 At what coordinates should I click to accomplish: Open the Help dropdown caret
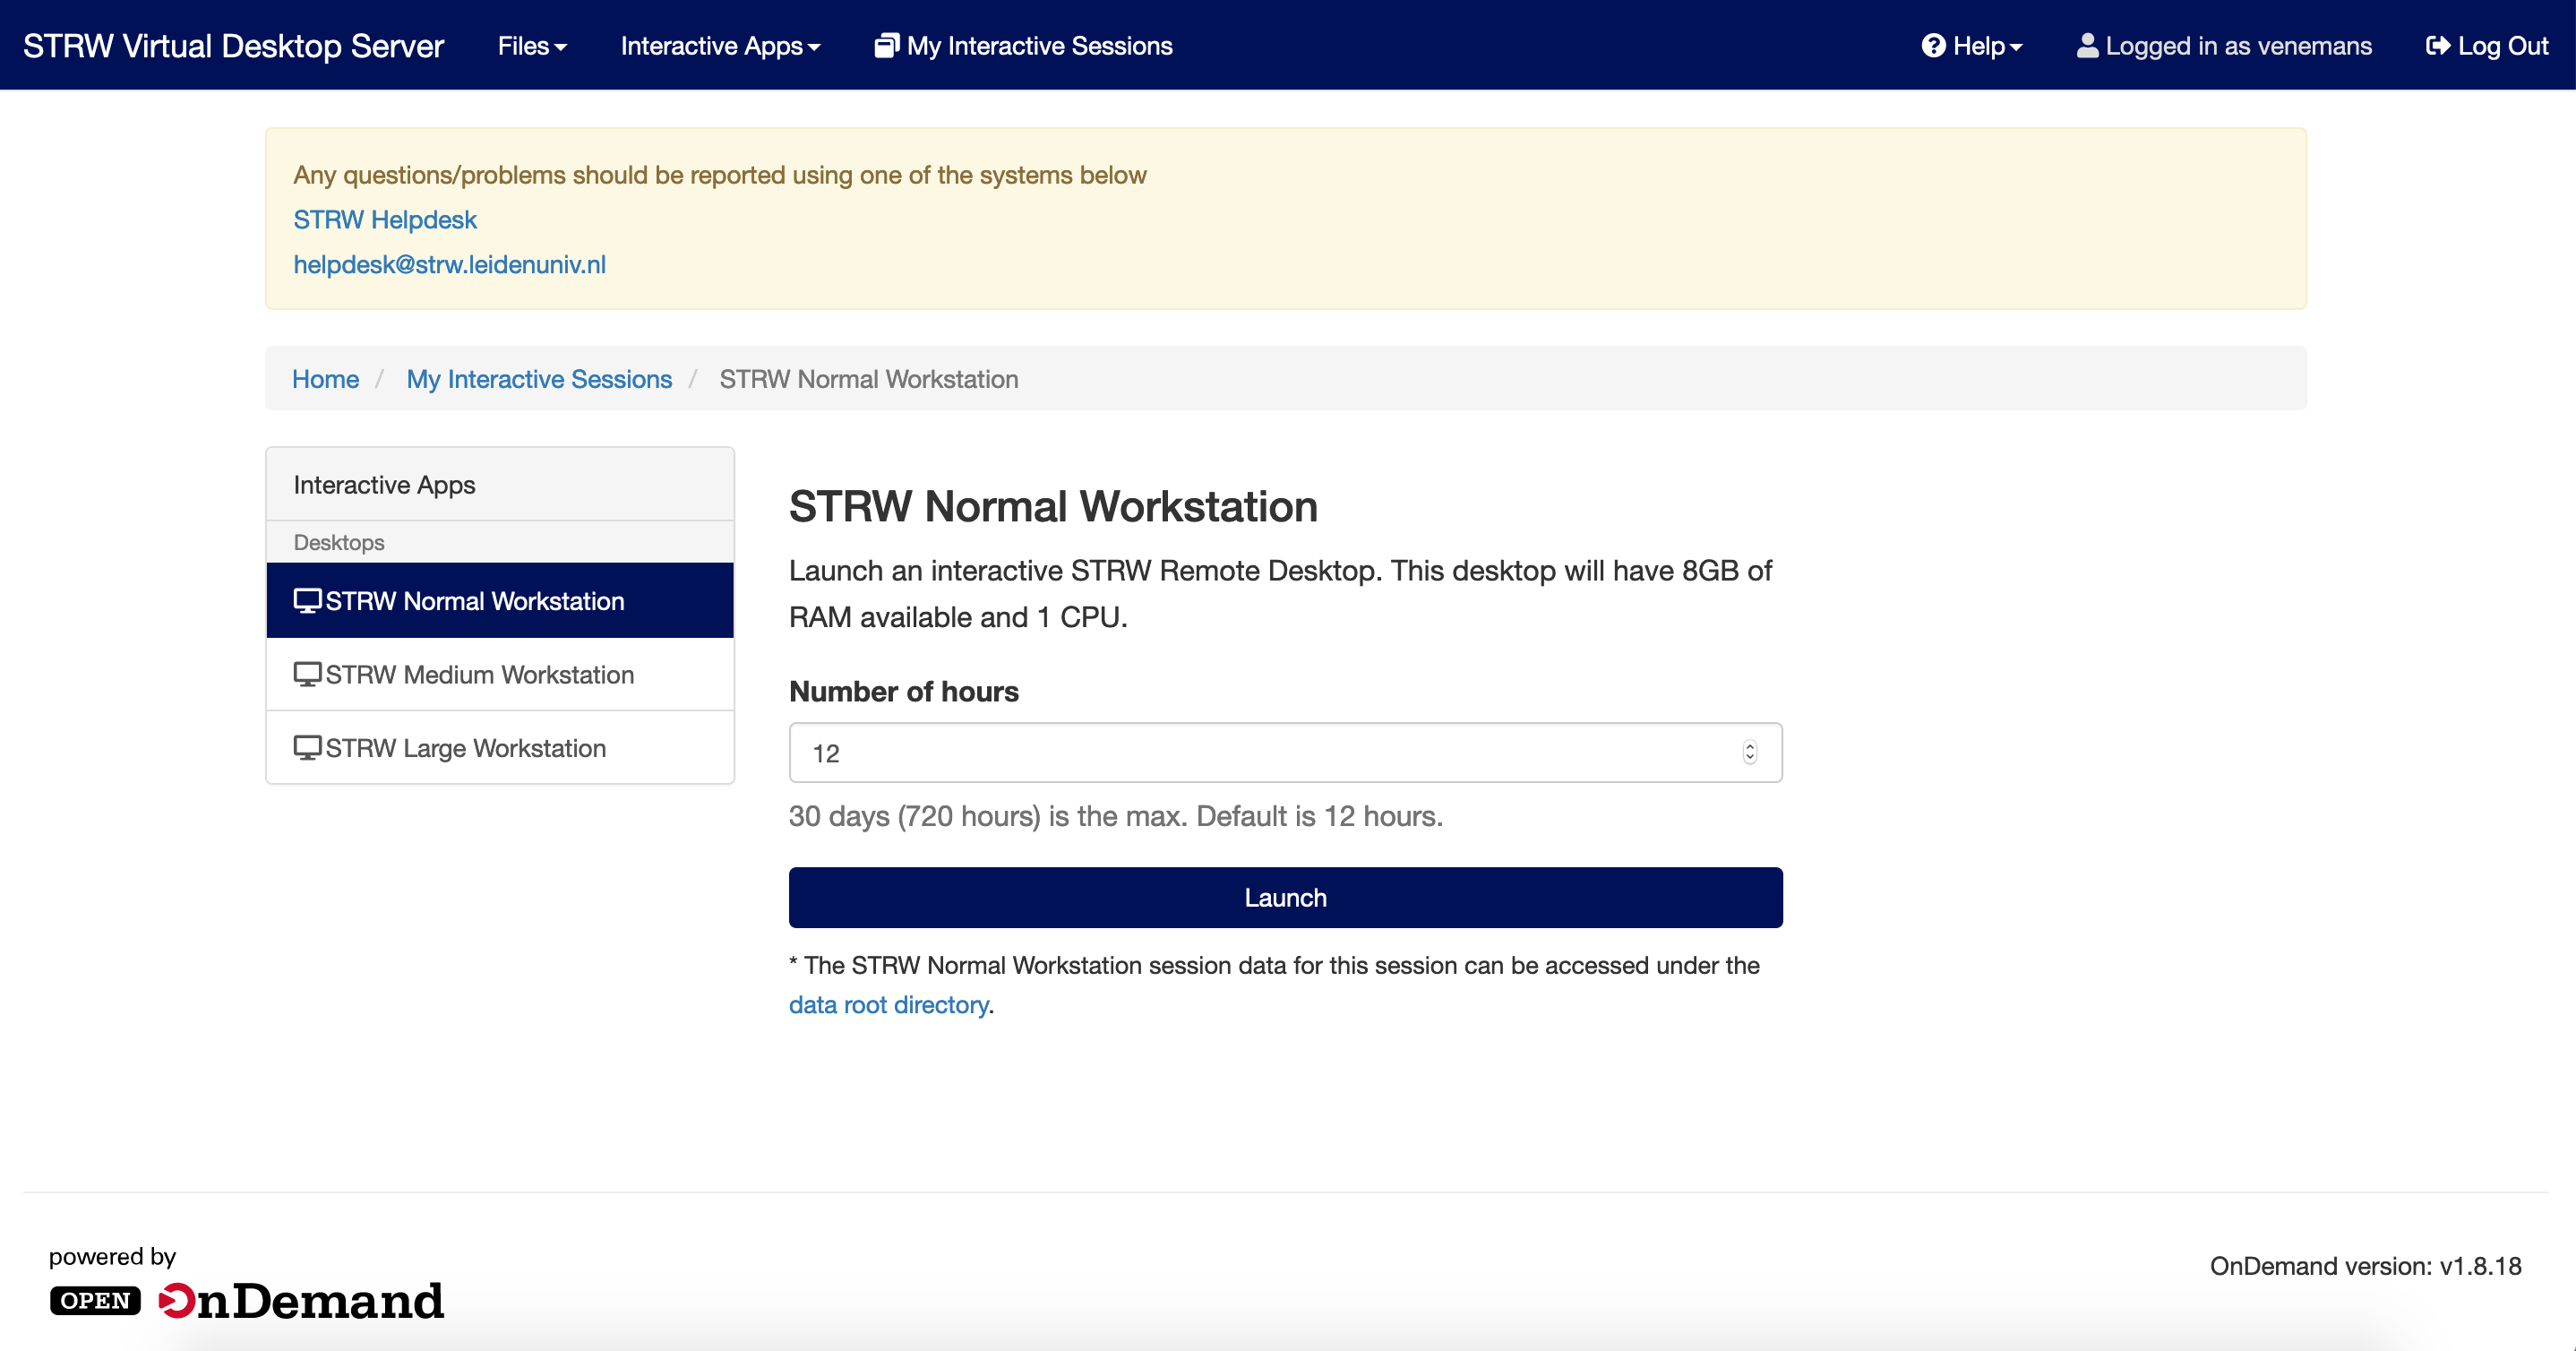tap(2016, 47)
